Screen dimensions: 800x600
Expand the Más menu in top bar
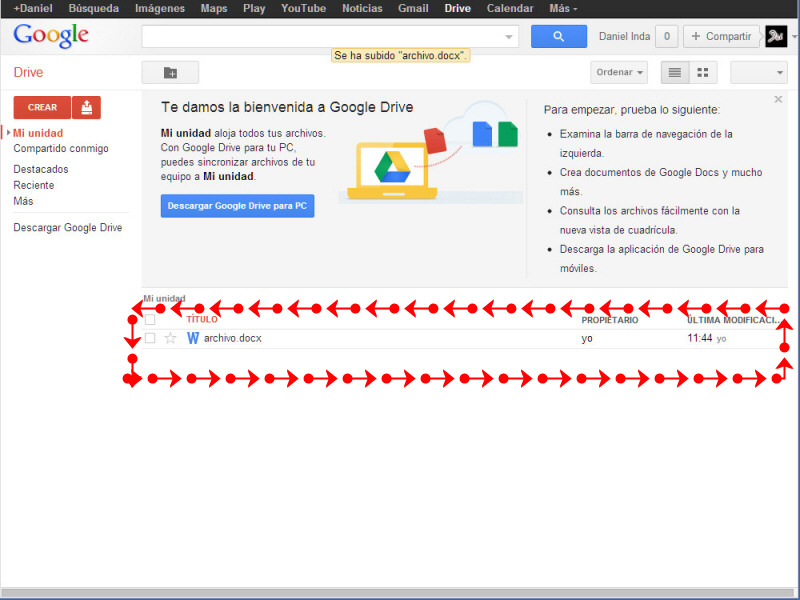[563, 9]
